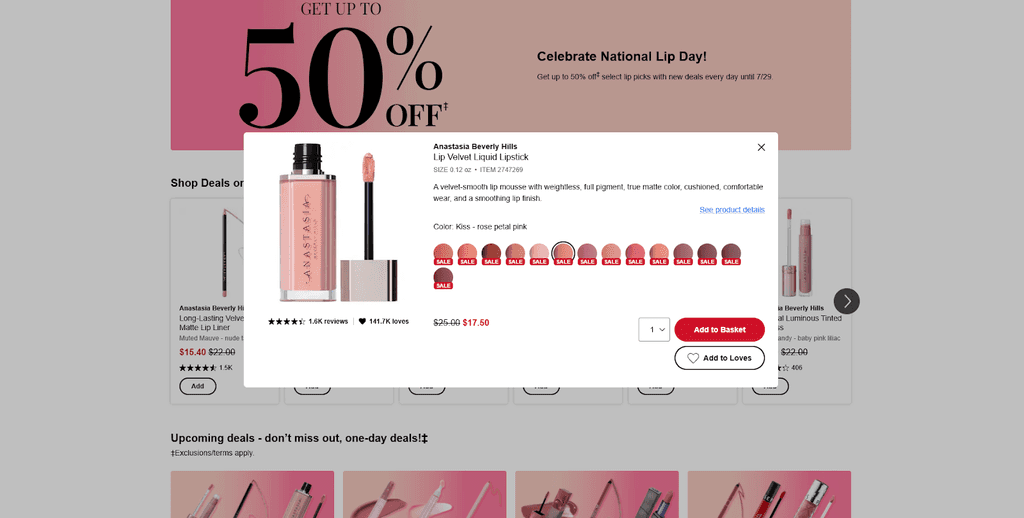
Task: Click the heart icon in Add to Loves
Action: 693,358
